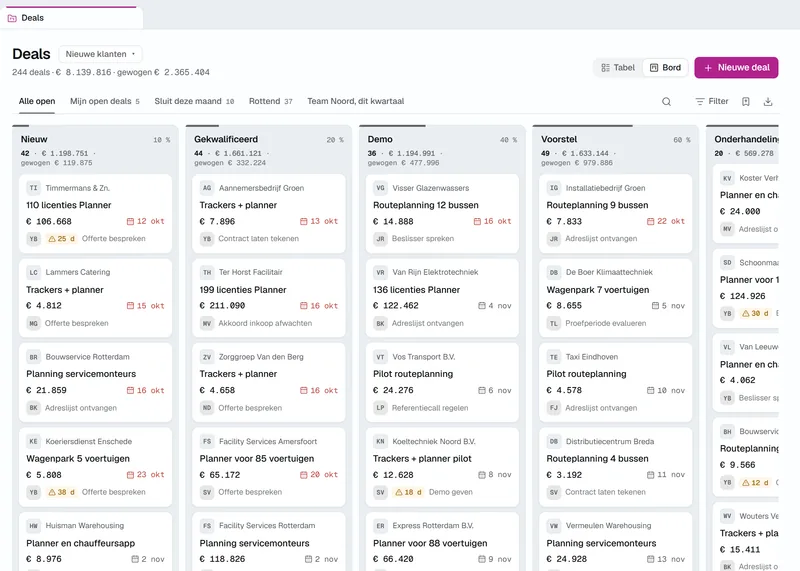The image size is (800, 571).
Task: Click VW avatar on Vermeulen Warehousing card
Action: (x=554, y=526)
